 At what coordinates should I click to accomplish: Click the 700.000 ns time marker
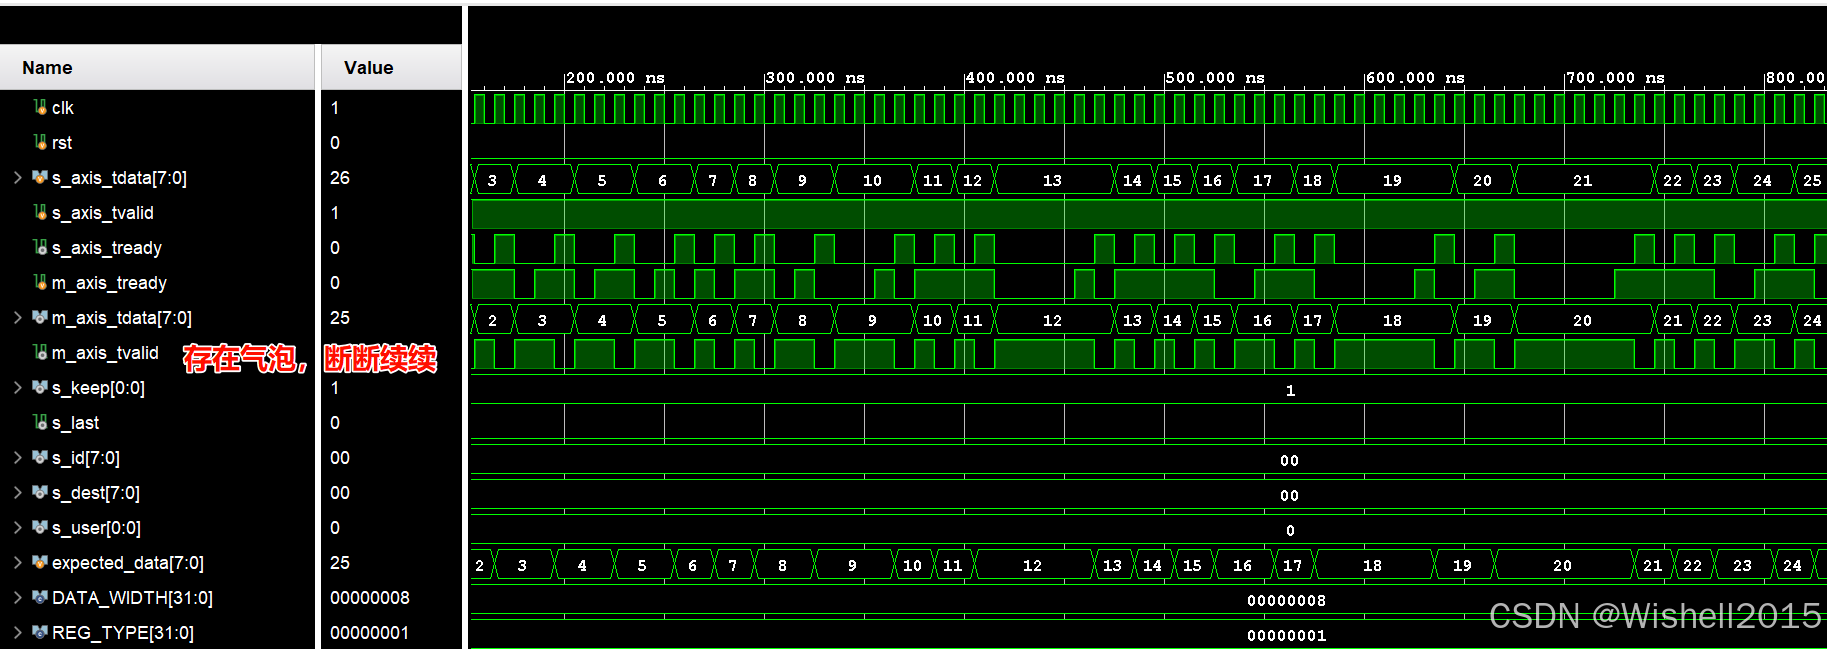[x=1615, y=78]
